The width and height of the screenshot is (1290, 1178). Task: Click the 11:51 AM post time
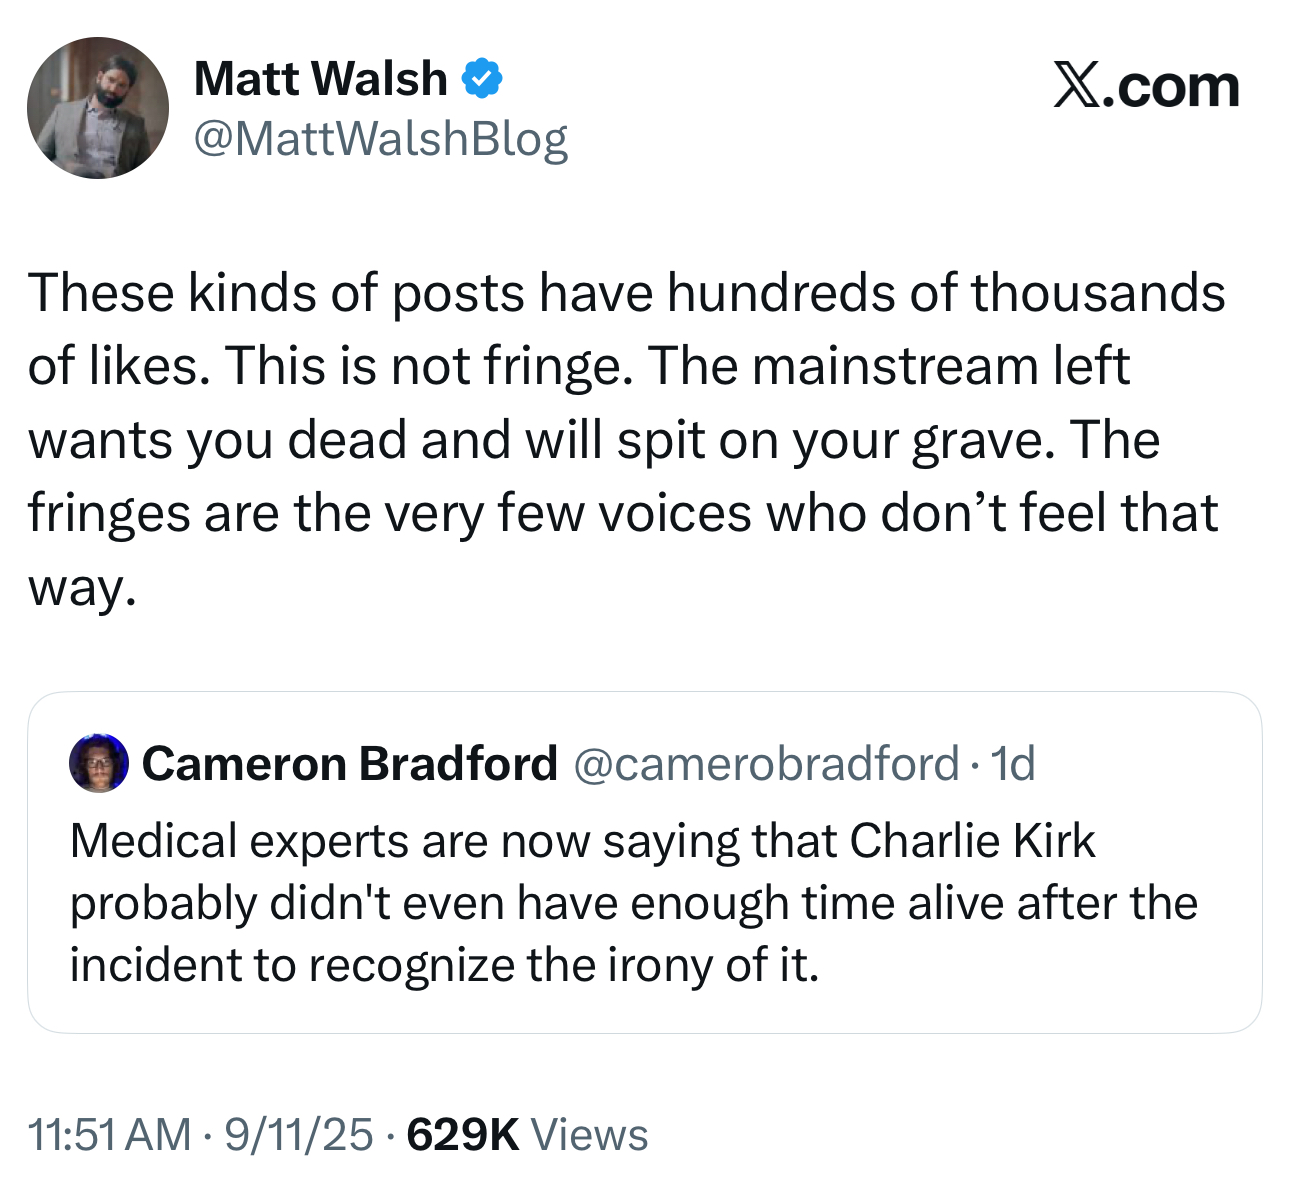pyautogui.click(x=109, y=1135)
